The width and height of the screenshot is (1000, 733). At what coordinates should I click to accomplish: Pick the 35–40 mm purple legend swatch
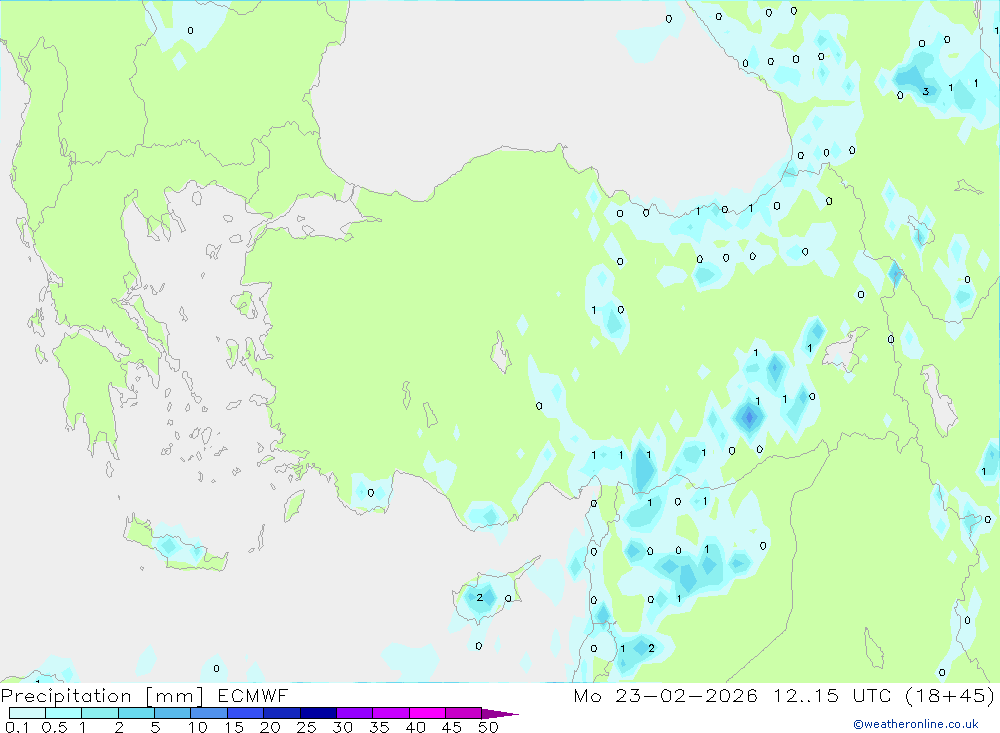point(390,713)
